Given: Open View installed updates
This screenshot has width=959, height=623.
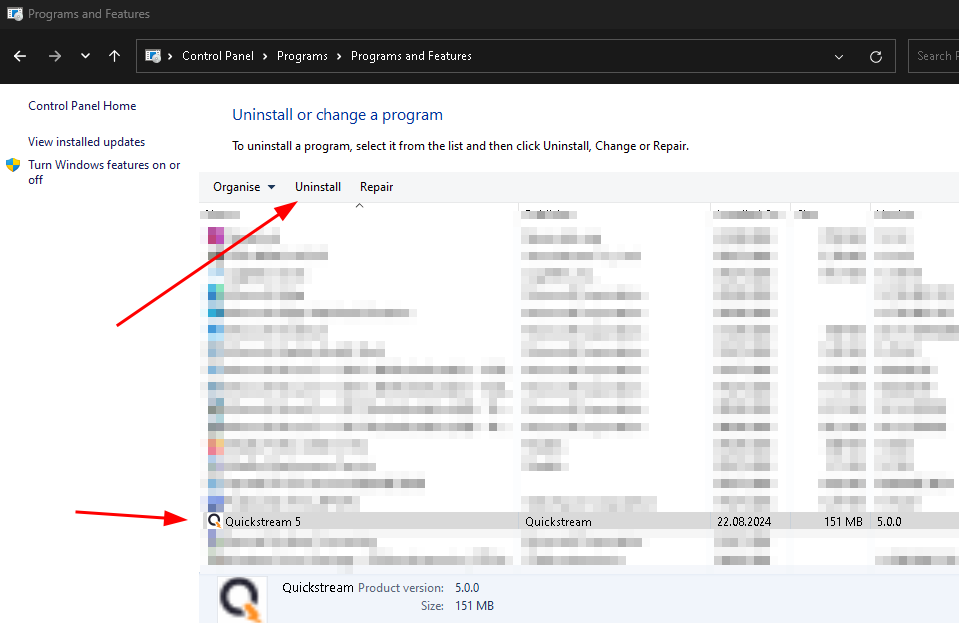Looking at the screenshot, I should [x=86, y=142].
